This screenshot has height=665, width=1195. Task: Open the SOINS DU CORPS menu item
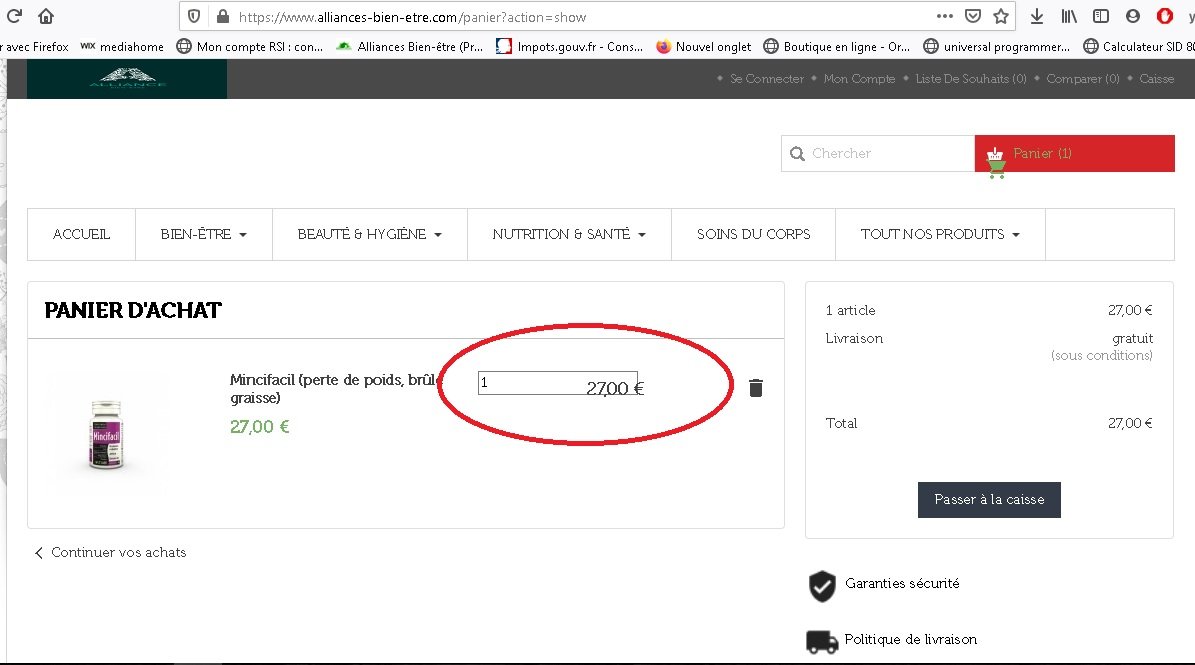tap(754, 235)
